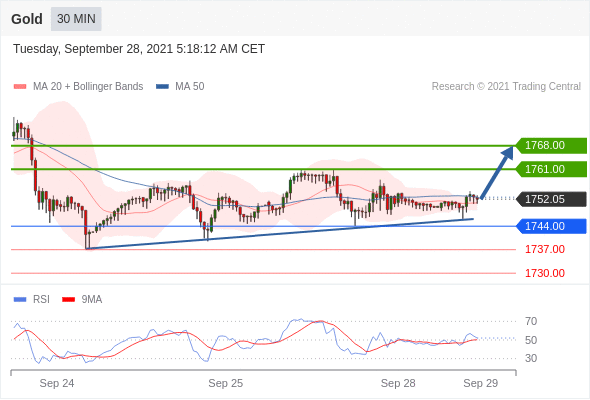This screenshot has height=400, width=590.
Task: Click the blue MA 50 legend swatch
Action: [162, 87]
